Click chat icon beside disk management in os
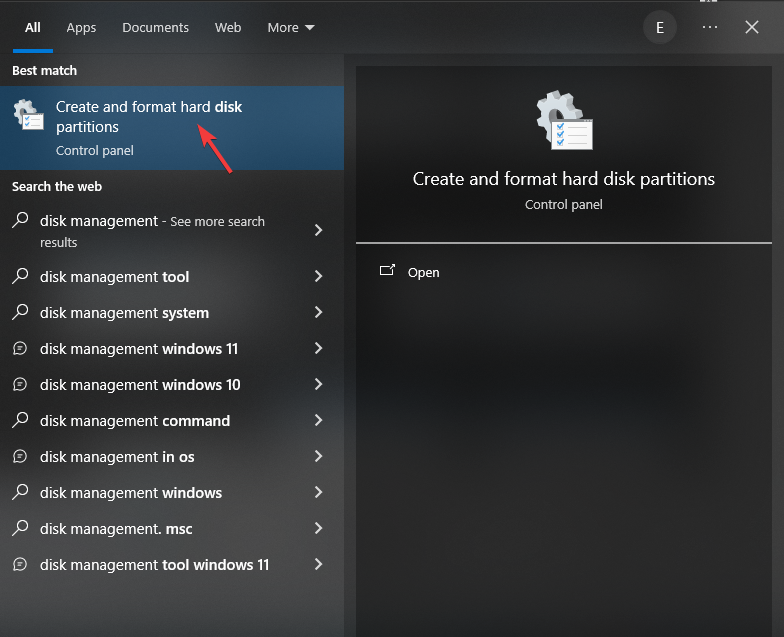784x637 pixels. [20, 456]
